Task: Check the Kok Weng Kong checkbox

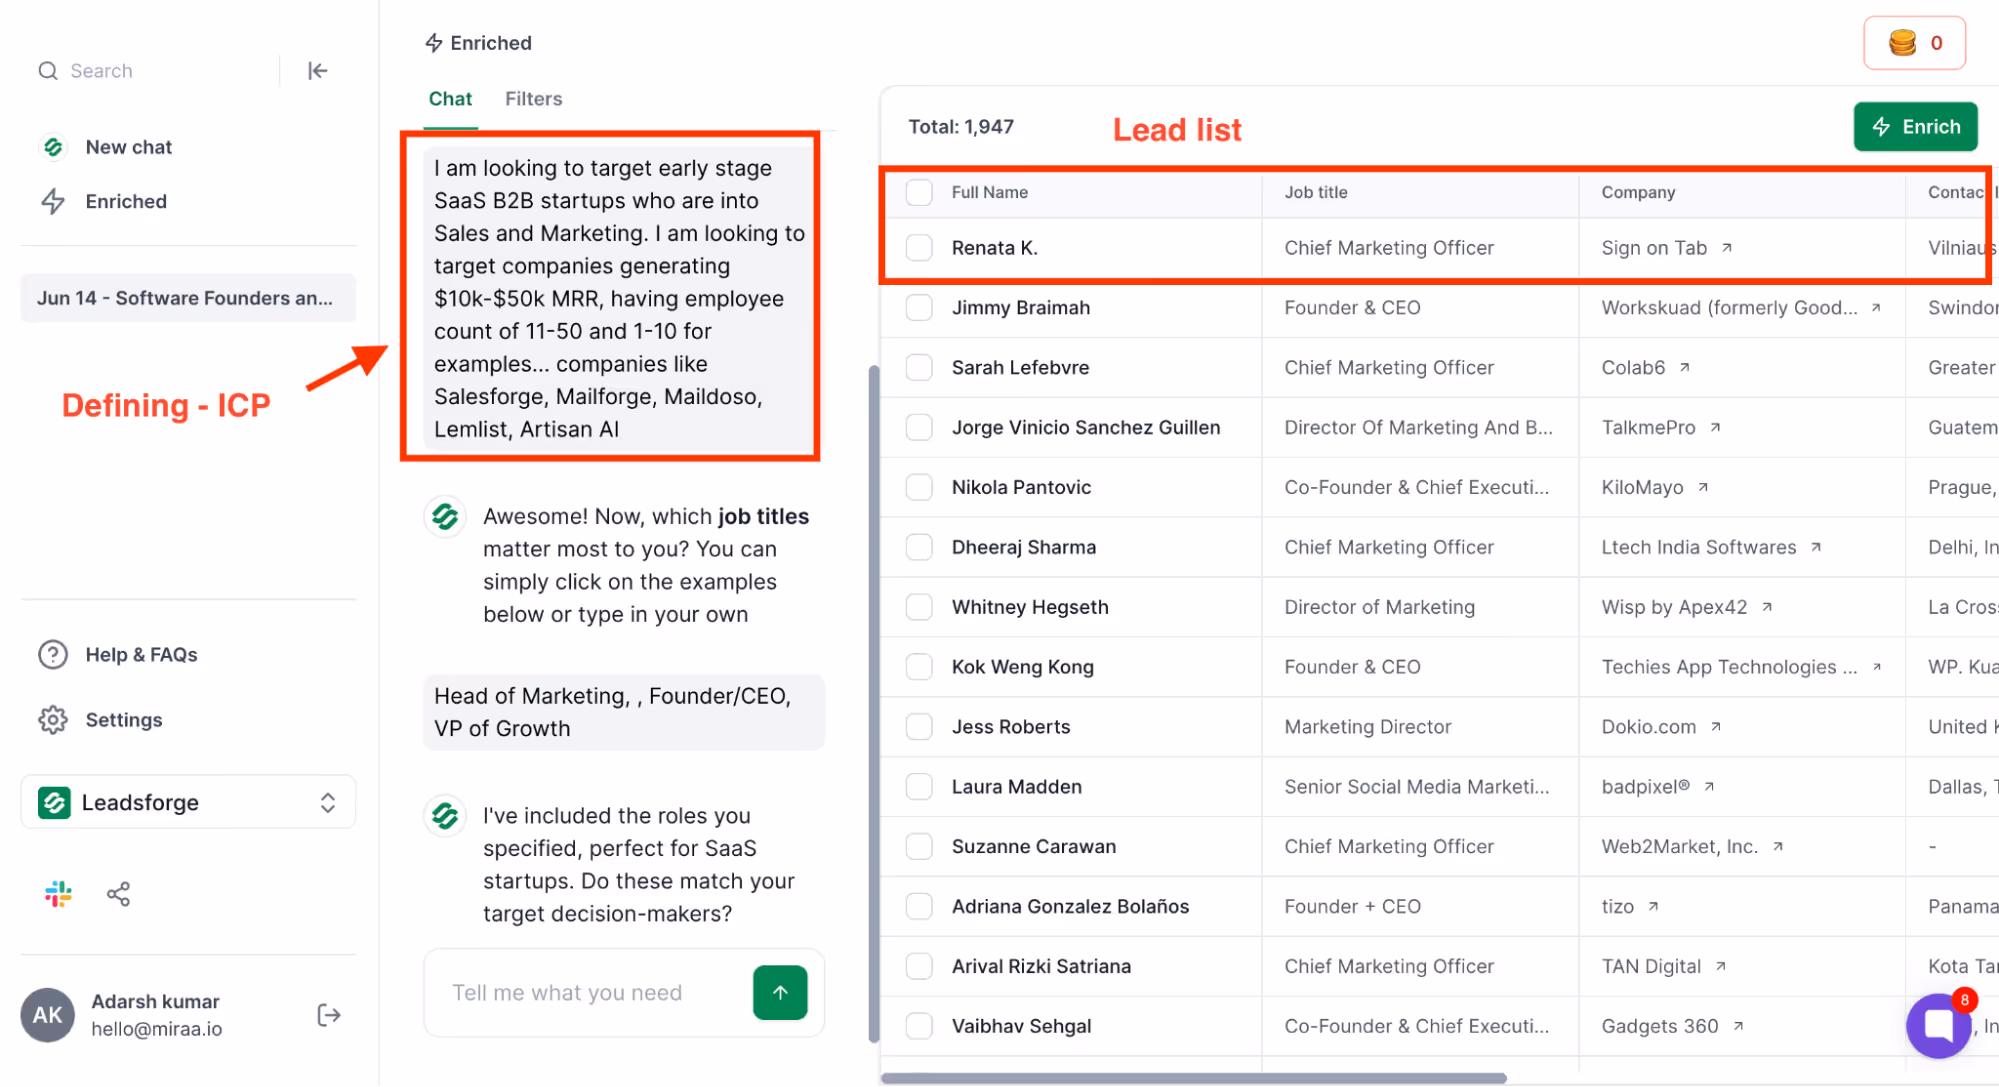Action: click(x=919, y=667)
